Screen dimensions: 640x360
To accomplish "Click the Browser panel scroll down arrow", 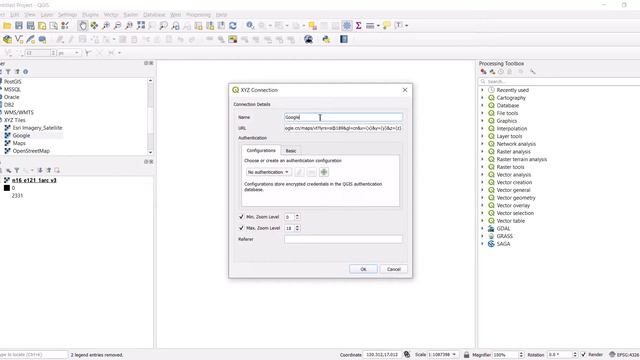I will pyautogui.click(x=150, y=152).
